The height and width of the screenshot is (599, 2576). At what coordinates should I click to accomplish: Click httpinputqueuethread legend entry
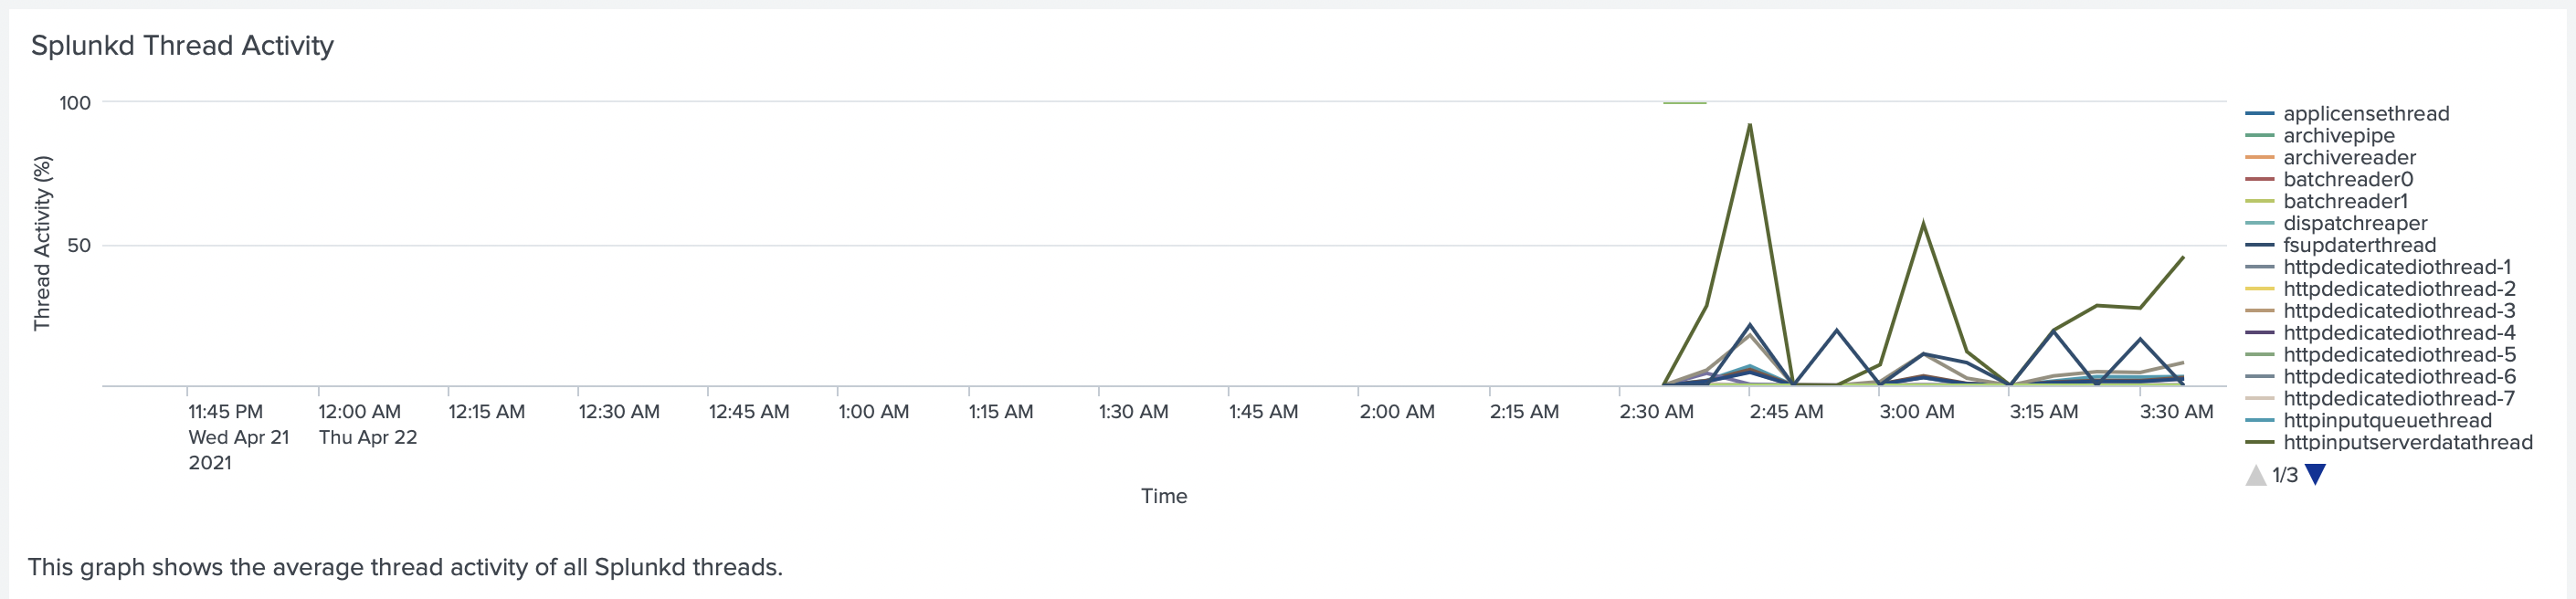pyautogui.click(x=2387, y=422)
